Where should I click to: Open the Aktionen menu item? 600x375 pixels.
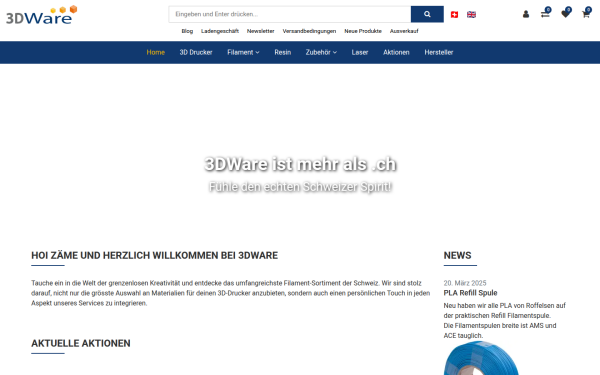click(x=396, y=52)
